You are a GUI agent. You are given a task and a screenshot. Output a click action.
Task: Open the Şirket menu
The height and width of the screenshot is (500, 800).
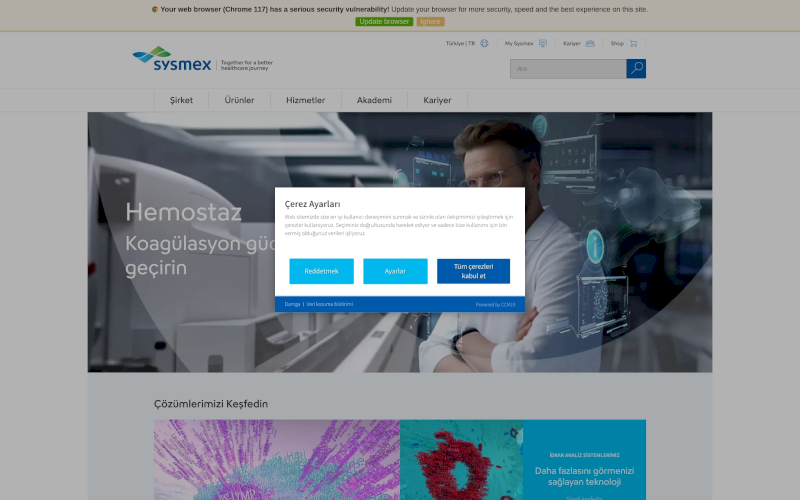(x=181, y=100)
